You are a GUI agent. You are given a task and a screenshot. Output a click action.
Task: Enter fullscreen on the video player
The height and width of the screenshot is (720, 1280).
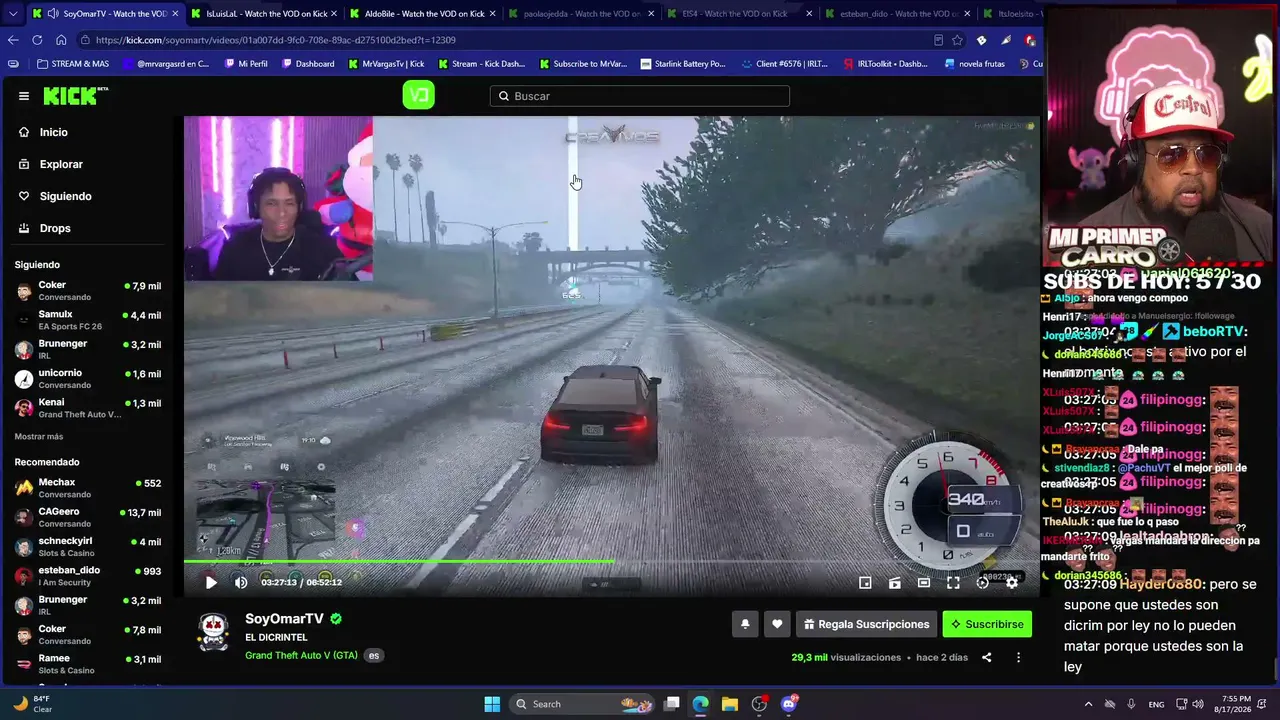[x=953, y=582]
